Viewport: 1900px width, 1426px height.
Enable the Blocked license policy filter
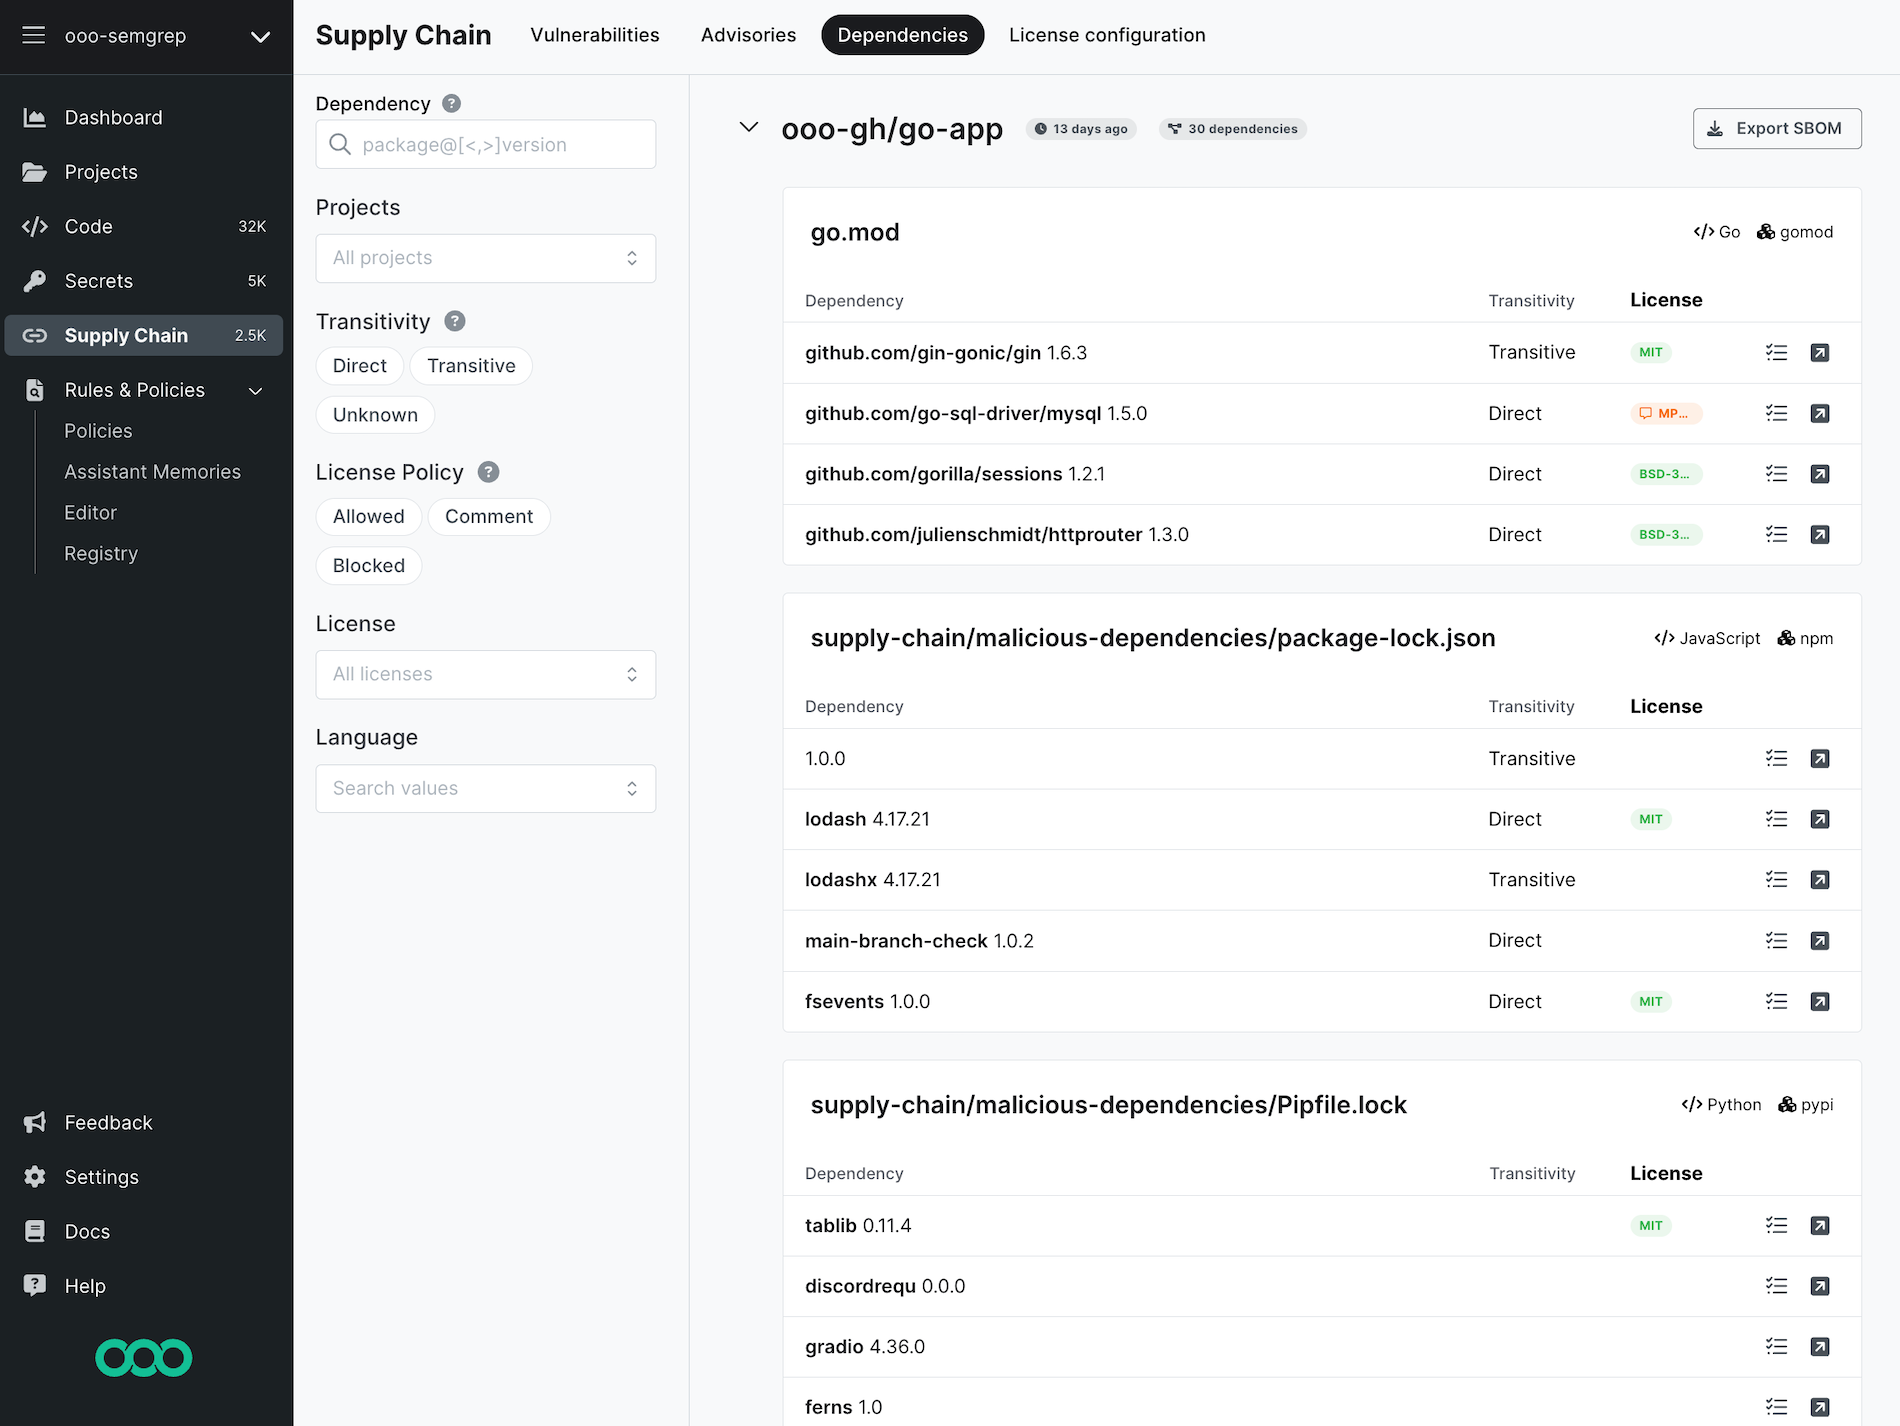(x=368, y=565)
